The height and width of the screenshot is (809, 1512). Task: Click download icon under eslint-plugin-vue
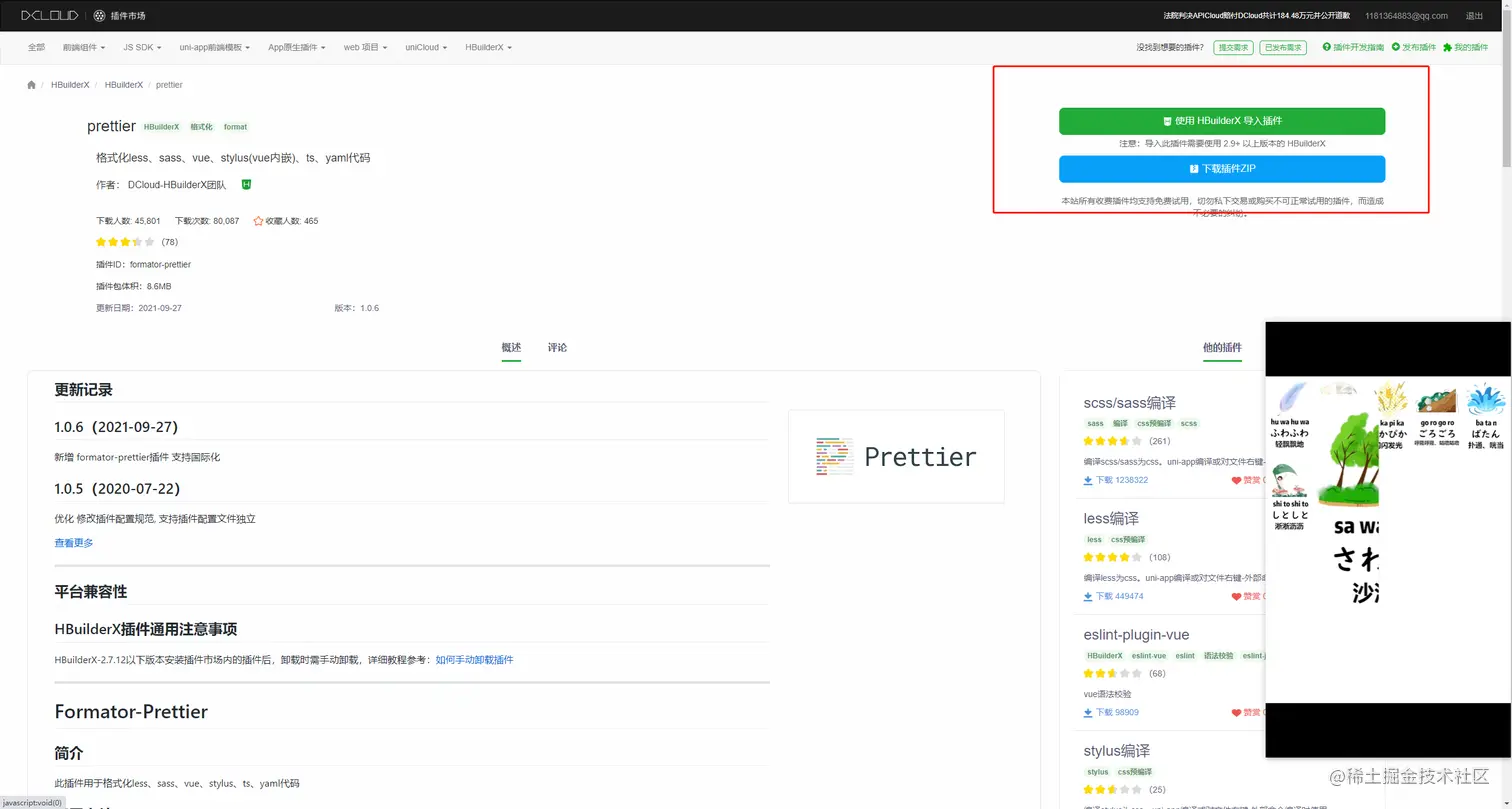(x=1088, y=712)
